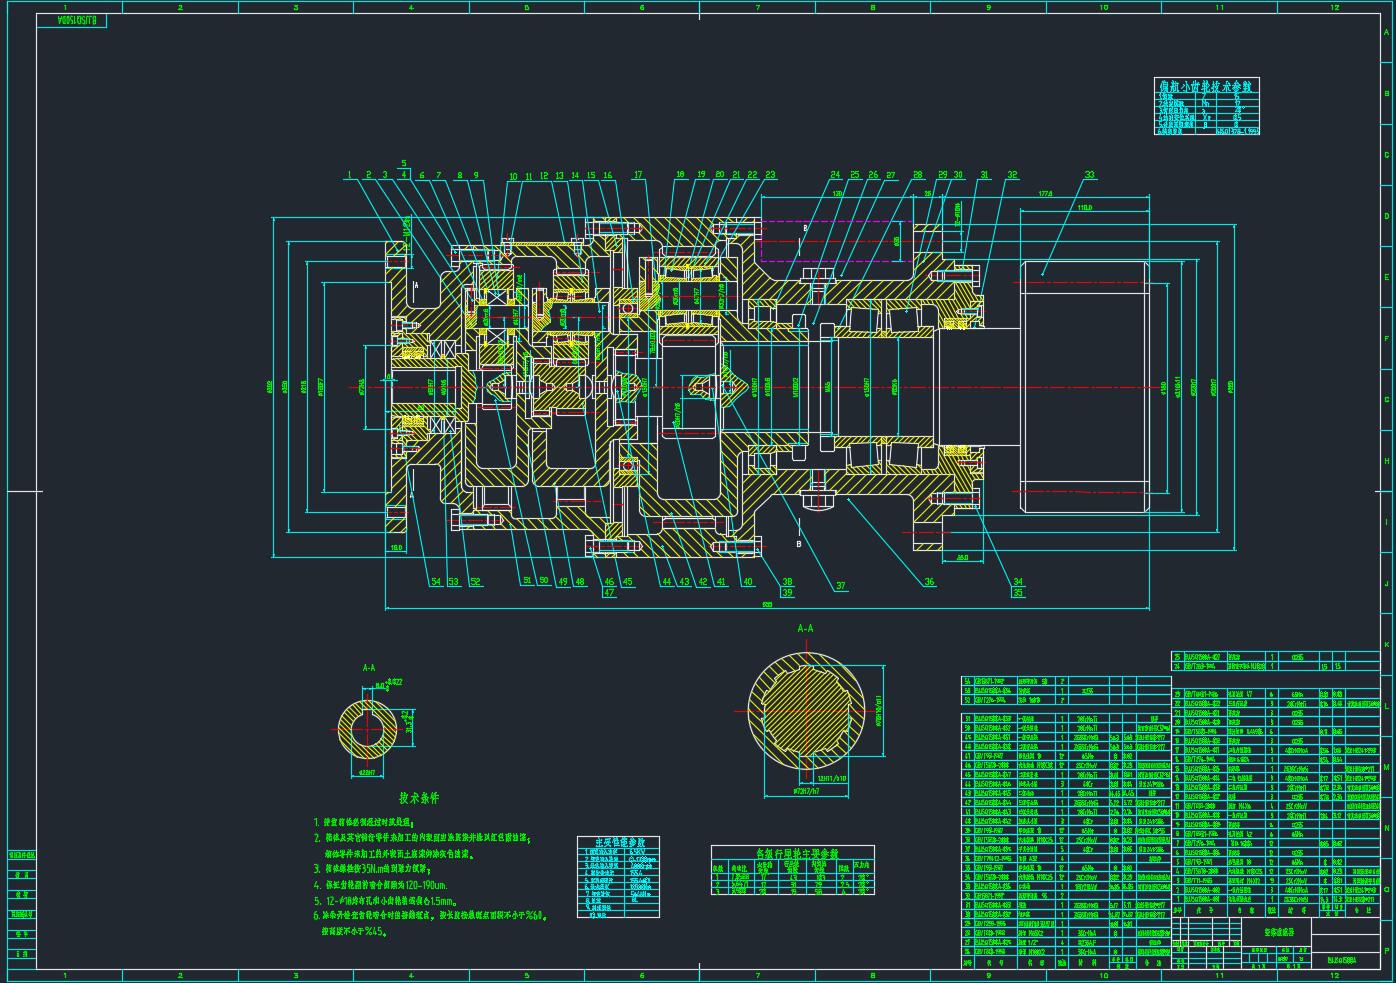Click part callout number 33

pyautogui.click(x=1089, y=175)
